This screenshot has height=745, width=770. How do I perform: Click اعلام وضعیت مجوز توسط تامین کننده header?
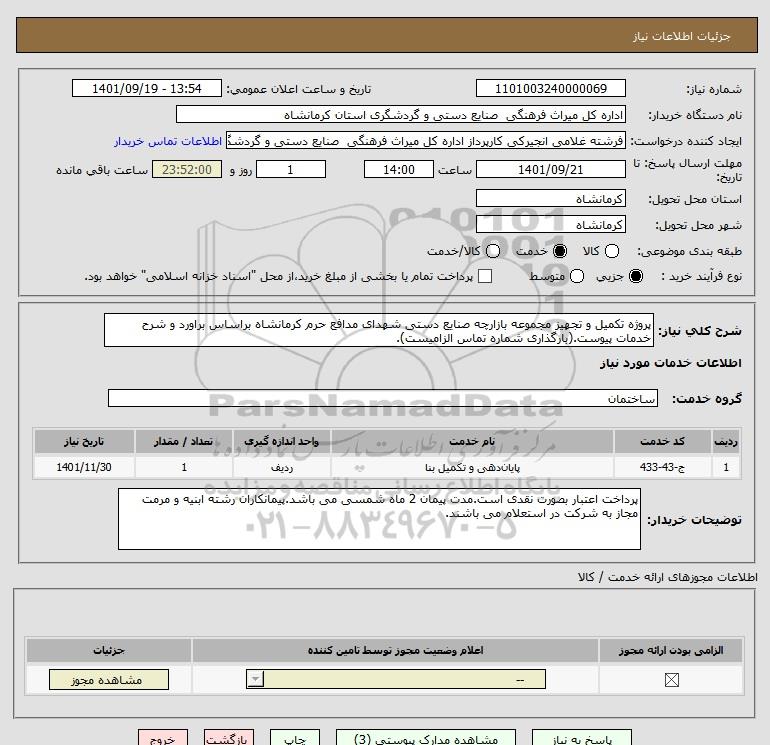(395, 650)
